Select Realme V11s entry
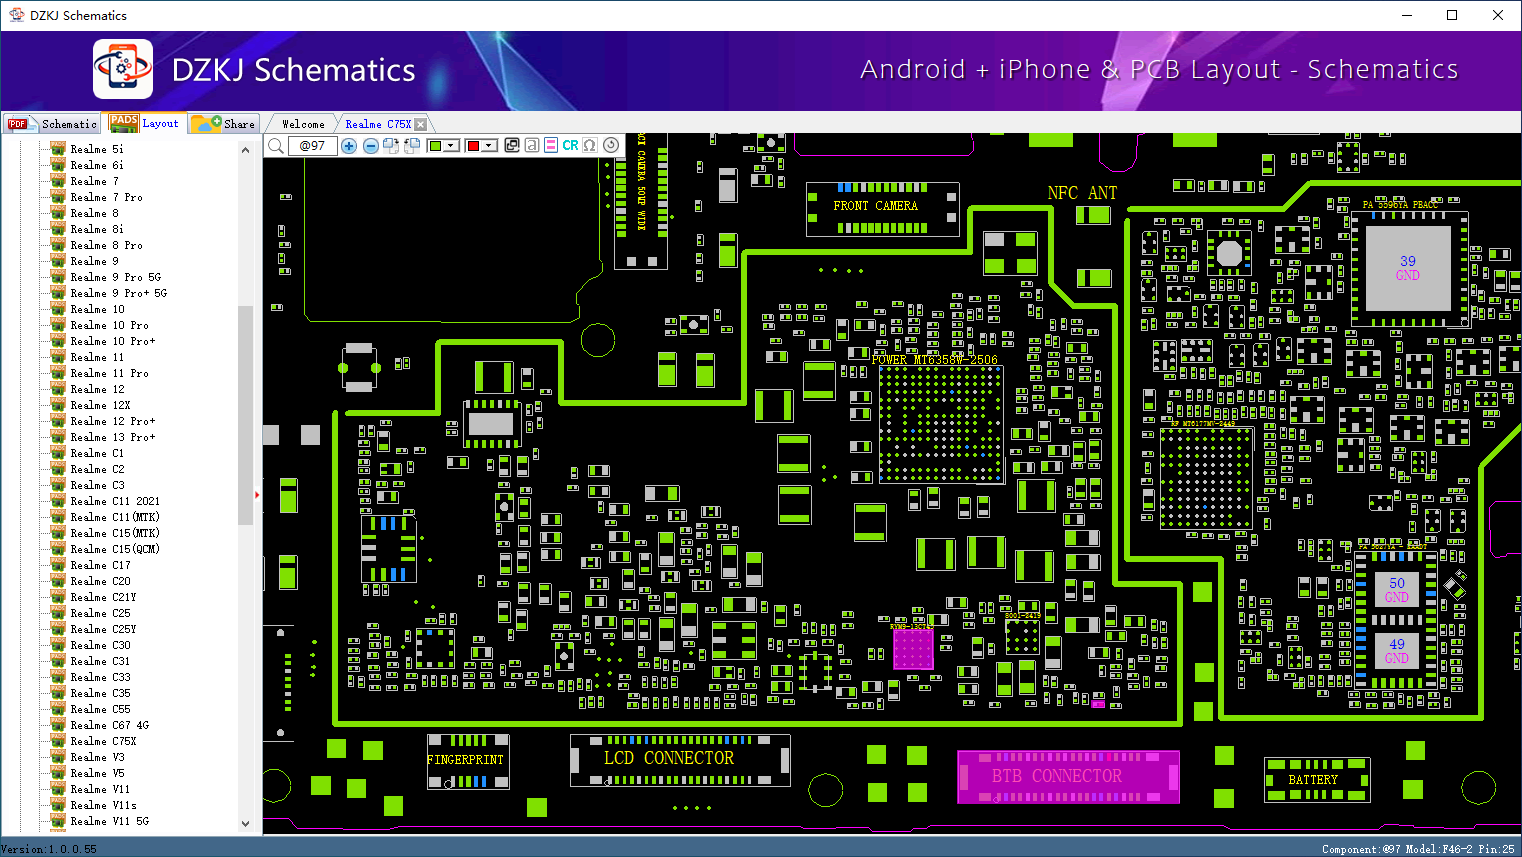Viewport: 1522px width, 857px height. pyautogui.click(x=103, y=805)
